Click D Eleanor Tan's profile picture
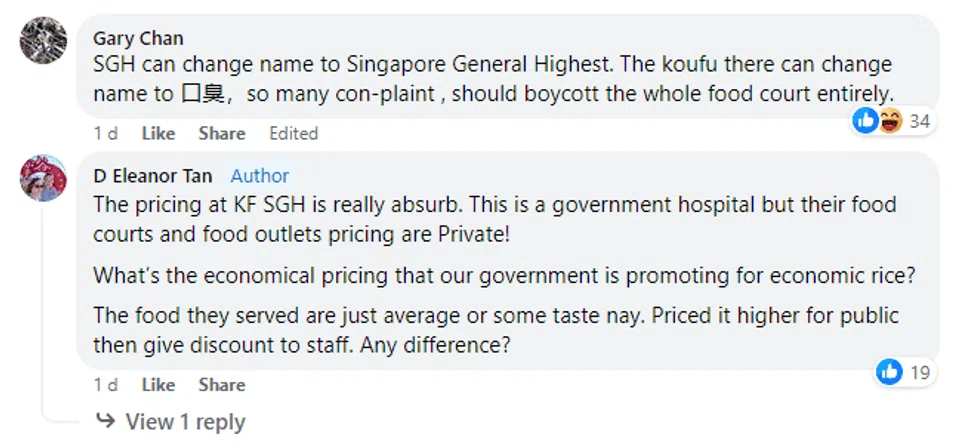 [x=44, y=178]
